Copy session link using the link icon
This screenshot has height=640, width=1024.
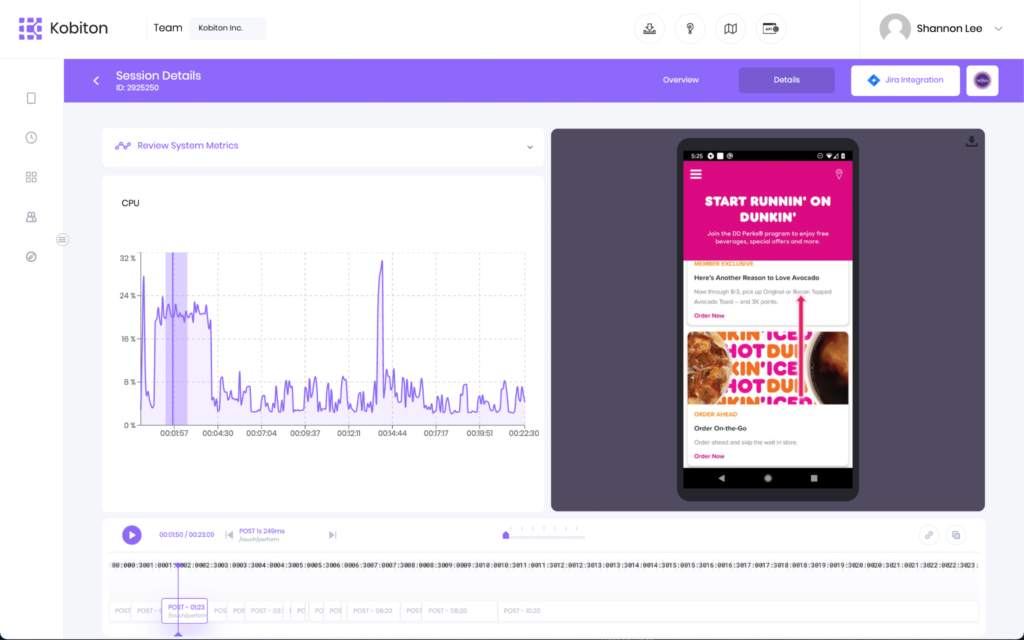[x=929, y=535]
